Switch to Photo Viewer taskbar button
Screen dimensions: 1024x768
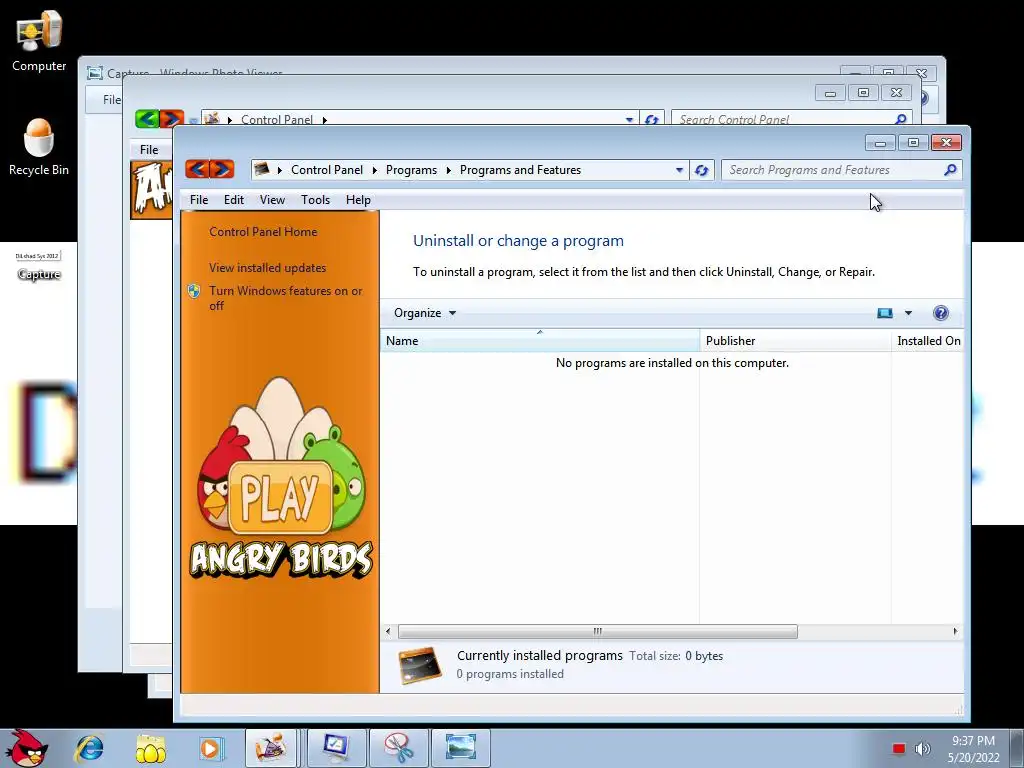[x=460, y=748]
